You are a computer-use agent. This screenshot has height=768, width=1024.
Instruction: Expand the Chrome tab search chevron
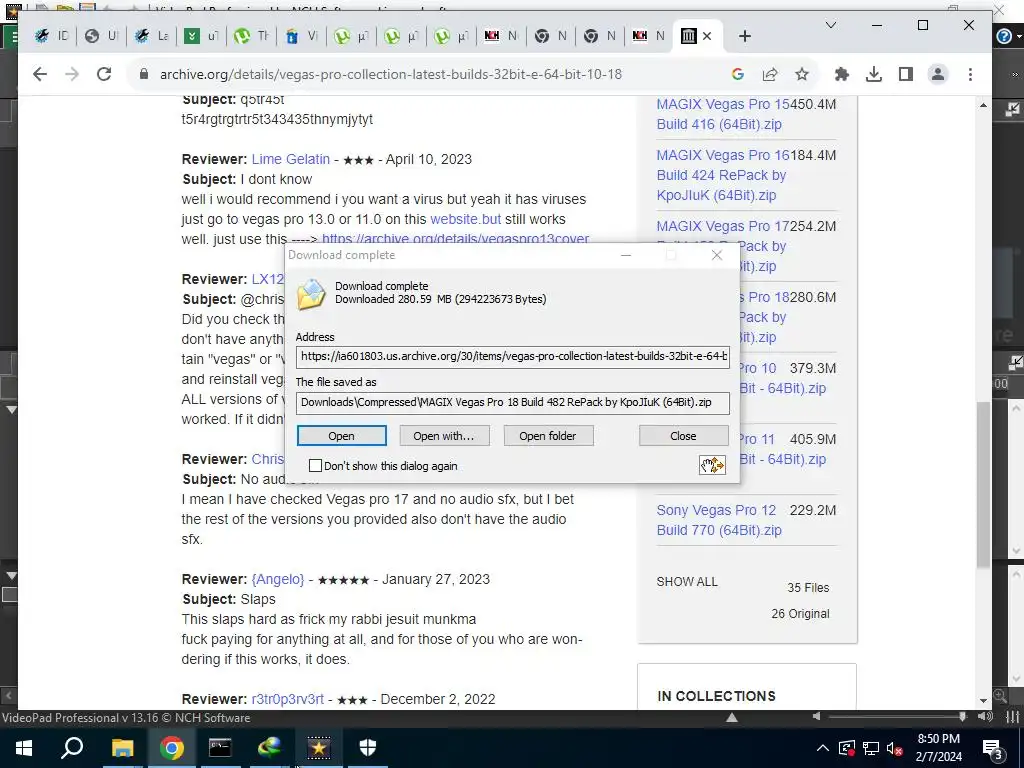click(x=831, y=25)
